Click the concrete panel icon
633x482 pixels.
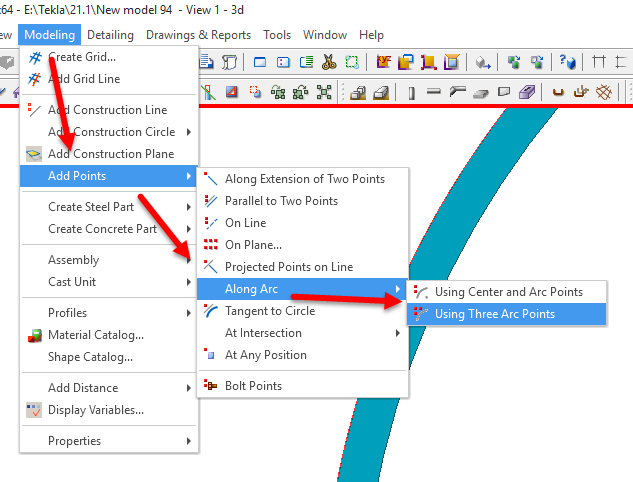click(504, 92)
